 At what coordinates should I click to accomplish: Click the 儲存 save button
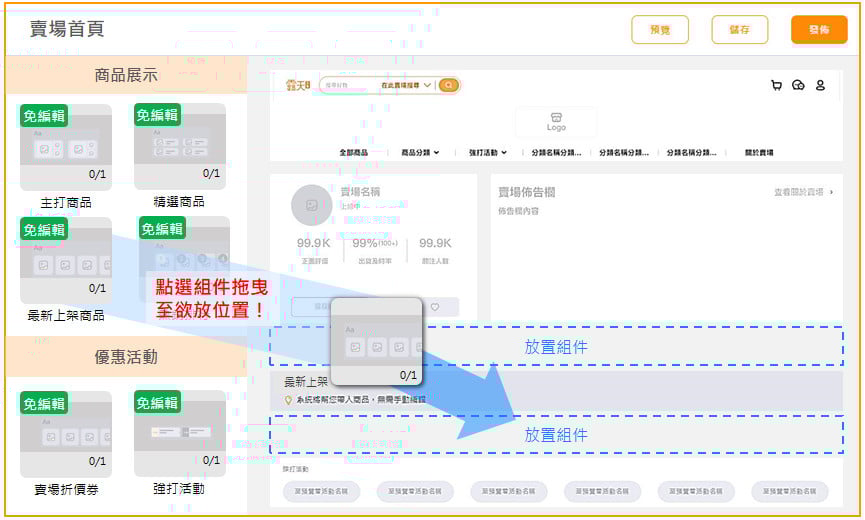pos(739,30)
